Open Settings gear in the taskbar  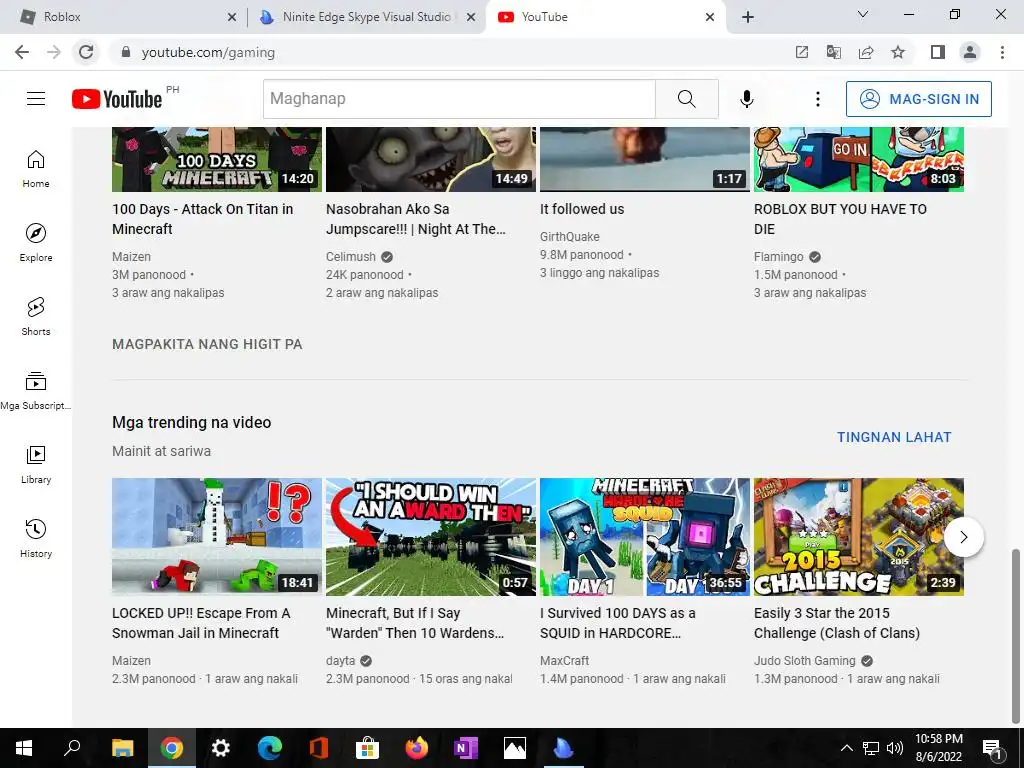coord(221,748)
